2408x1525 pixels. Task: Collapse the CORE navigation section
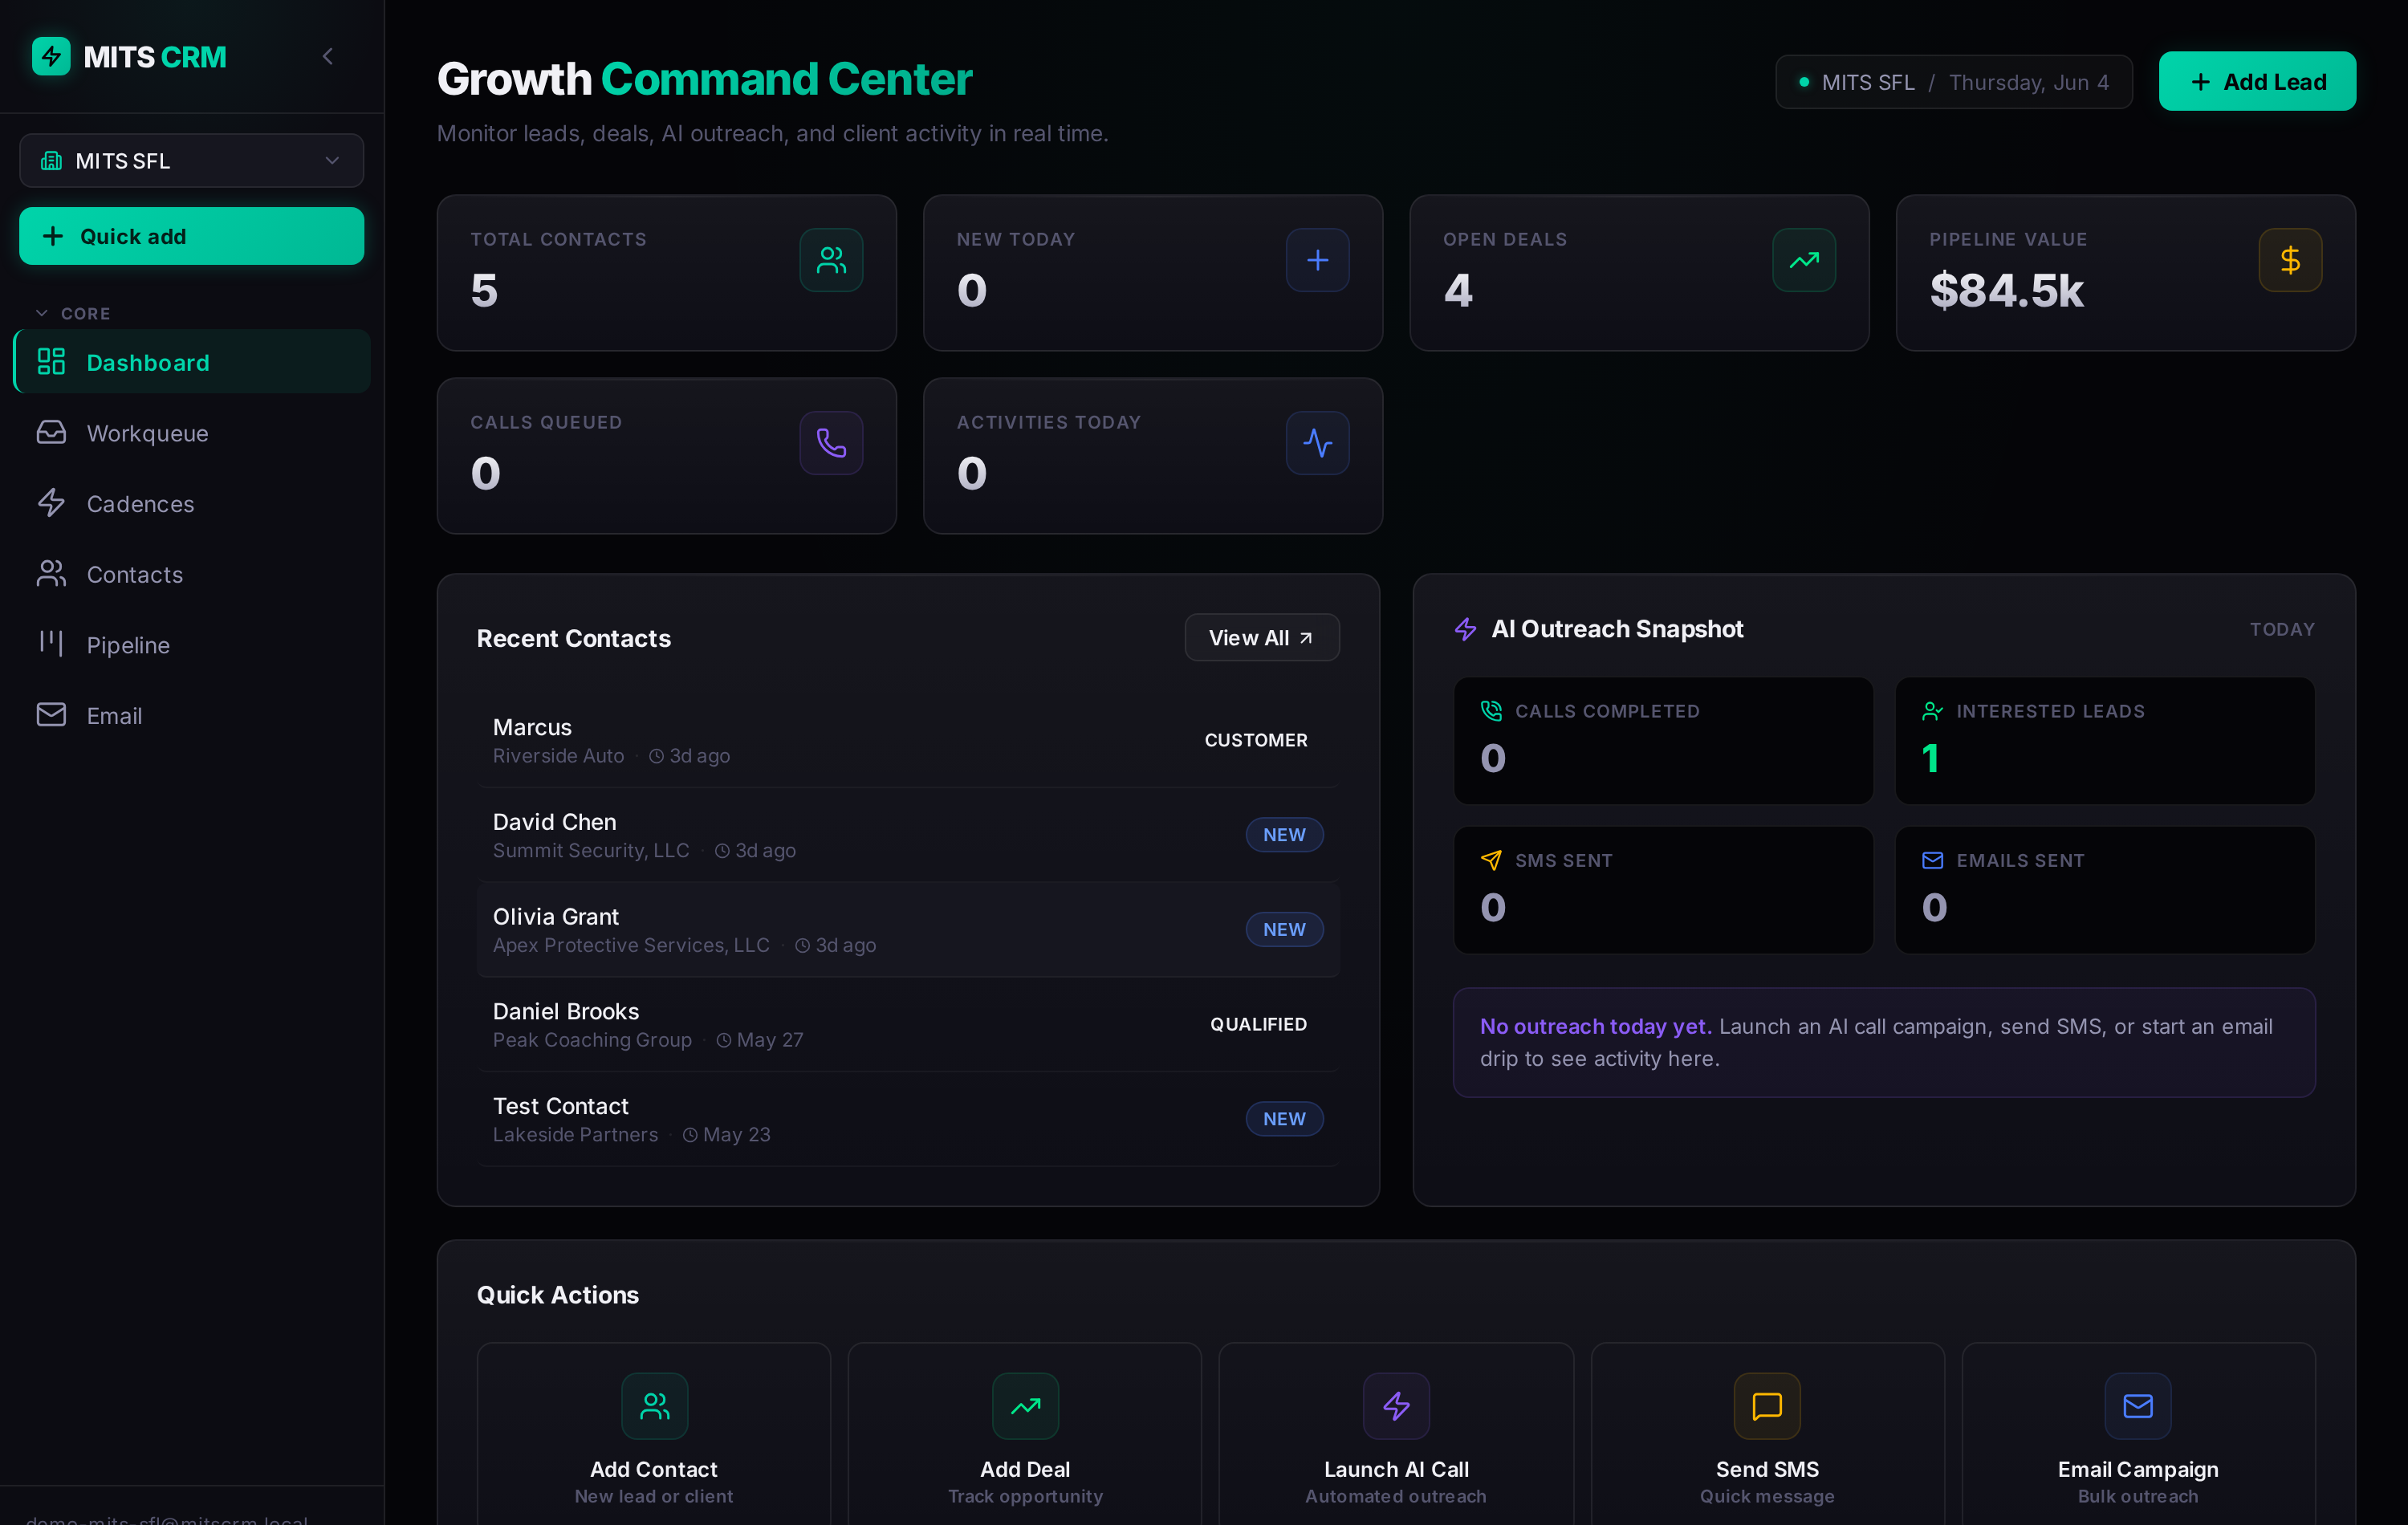[x=73, y=313]
